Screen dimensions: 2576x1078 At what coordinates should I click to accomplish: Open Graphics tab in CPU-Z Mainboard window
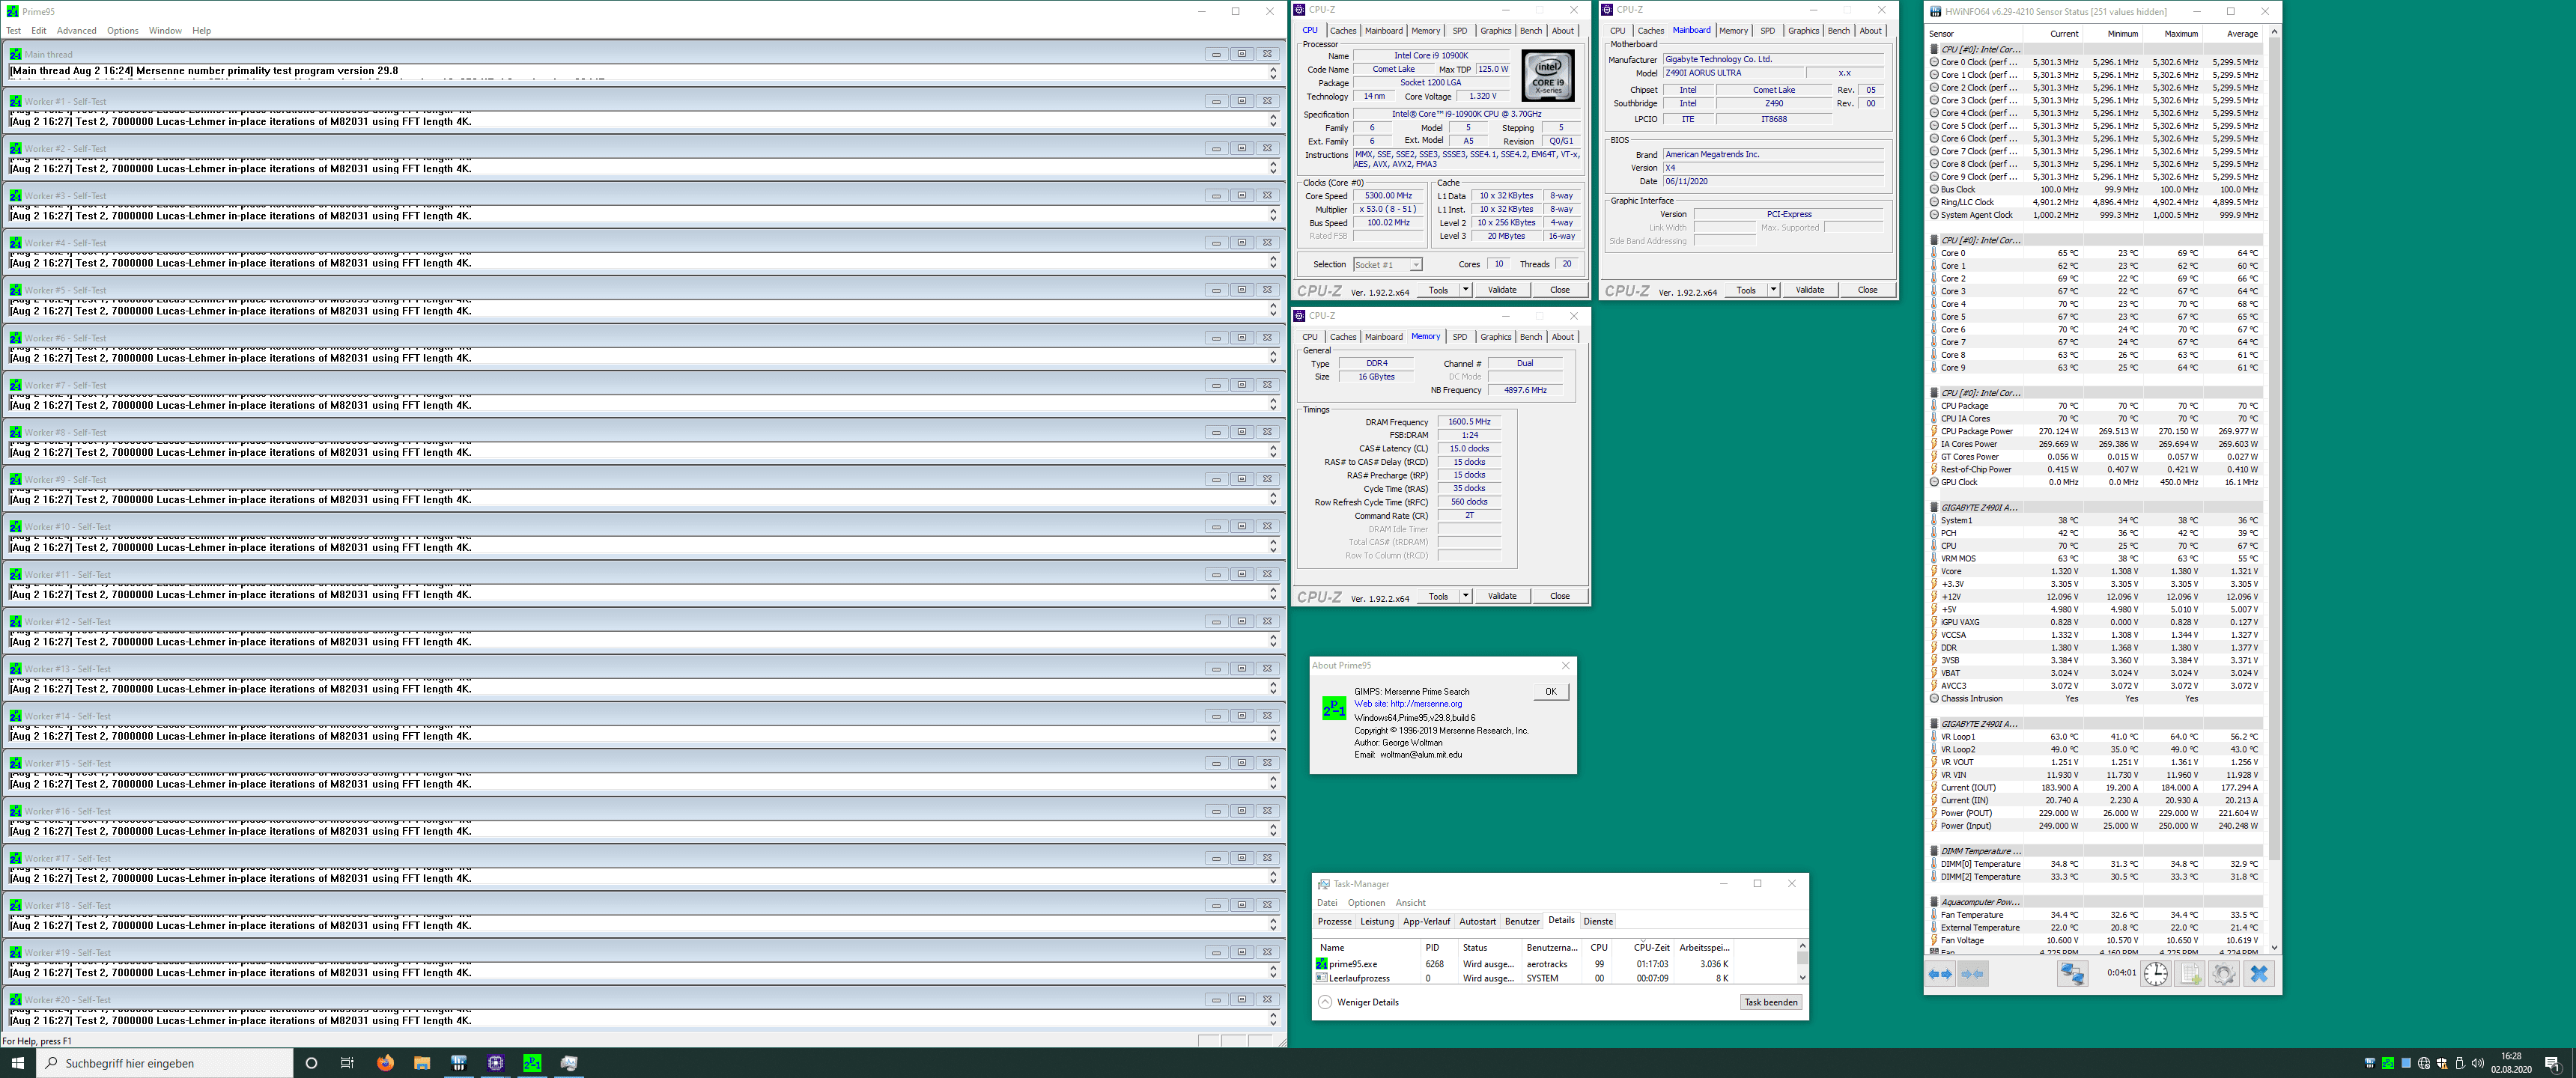coord(1803,31)
